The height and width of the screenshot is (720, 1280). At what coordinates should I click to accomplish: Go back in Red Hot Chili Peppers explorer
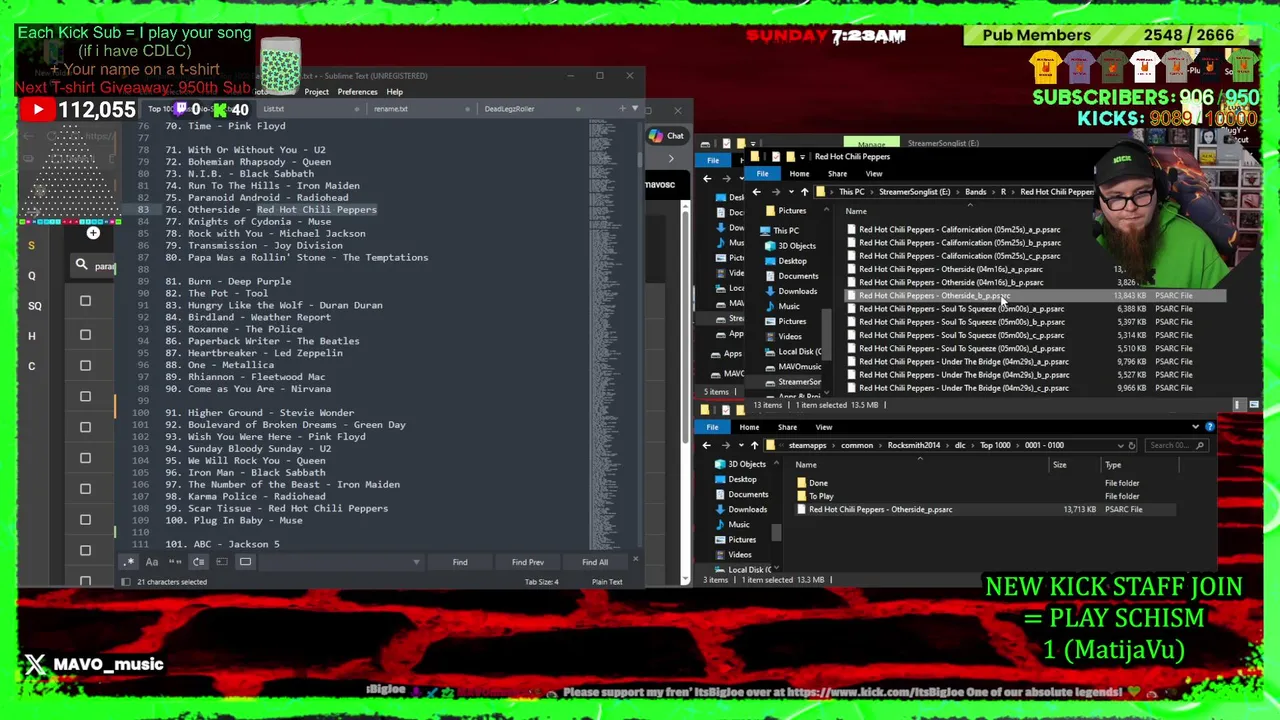757,192
